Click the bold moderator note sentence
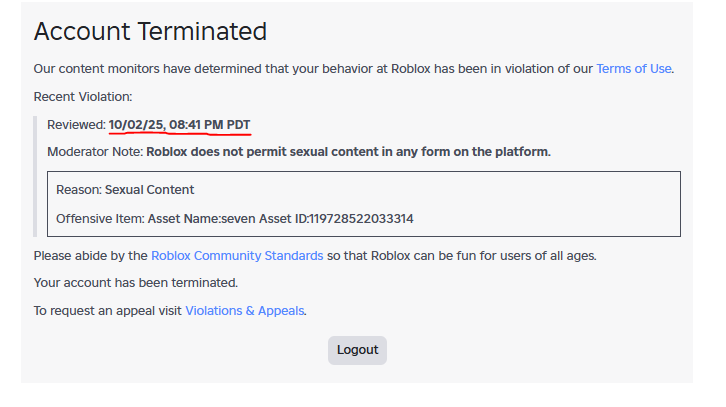Image resolution: width=726 pixels, height=407 pixels. click(x=348, y=152)
